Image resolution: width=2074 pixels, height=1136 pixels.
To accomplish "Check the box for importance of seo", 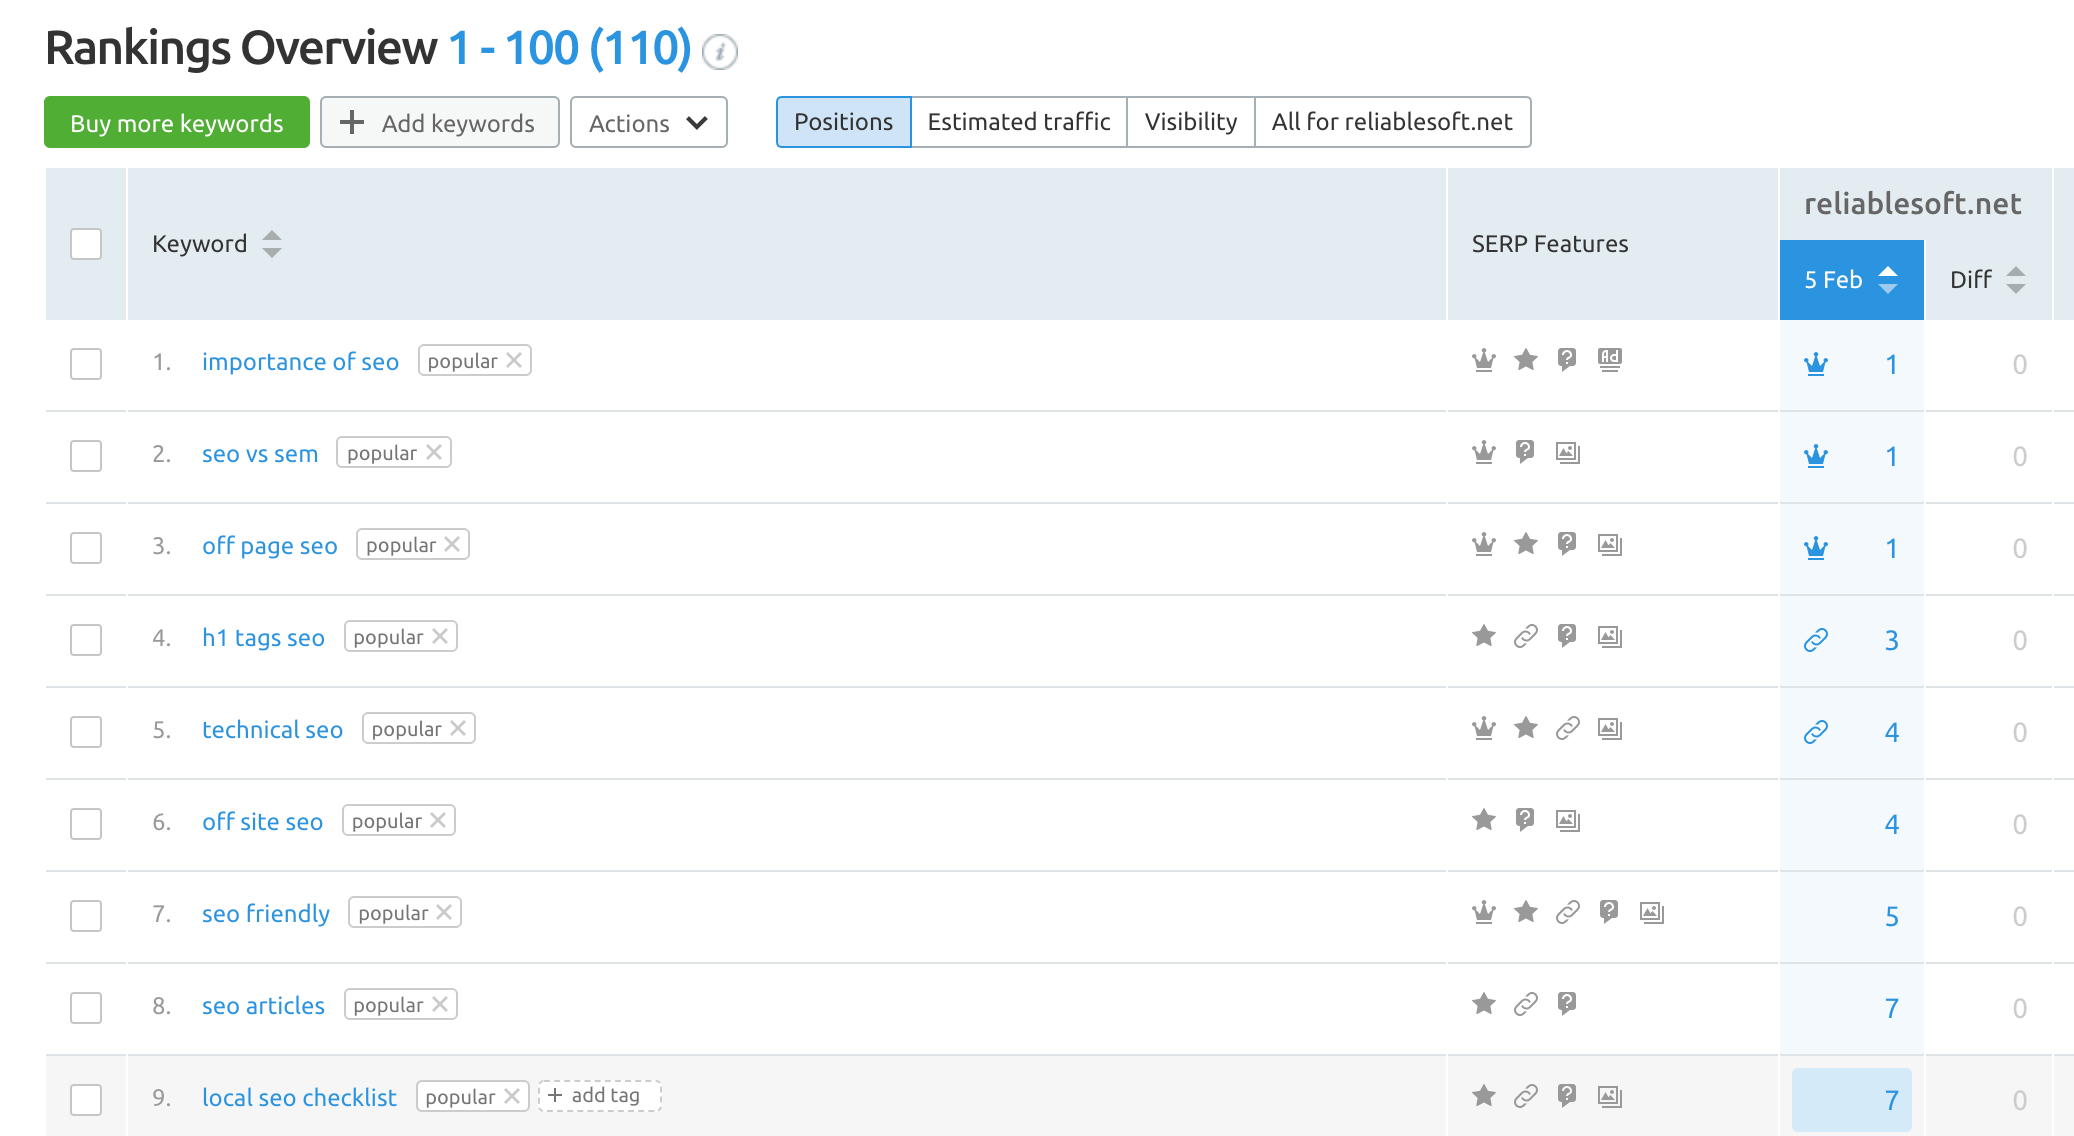I will 86,364.
